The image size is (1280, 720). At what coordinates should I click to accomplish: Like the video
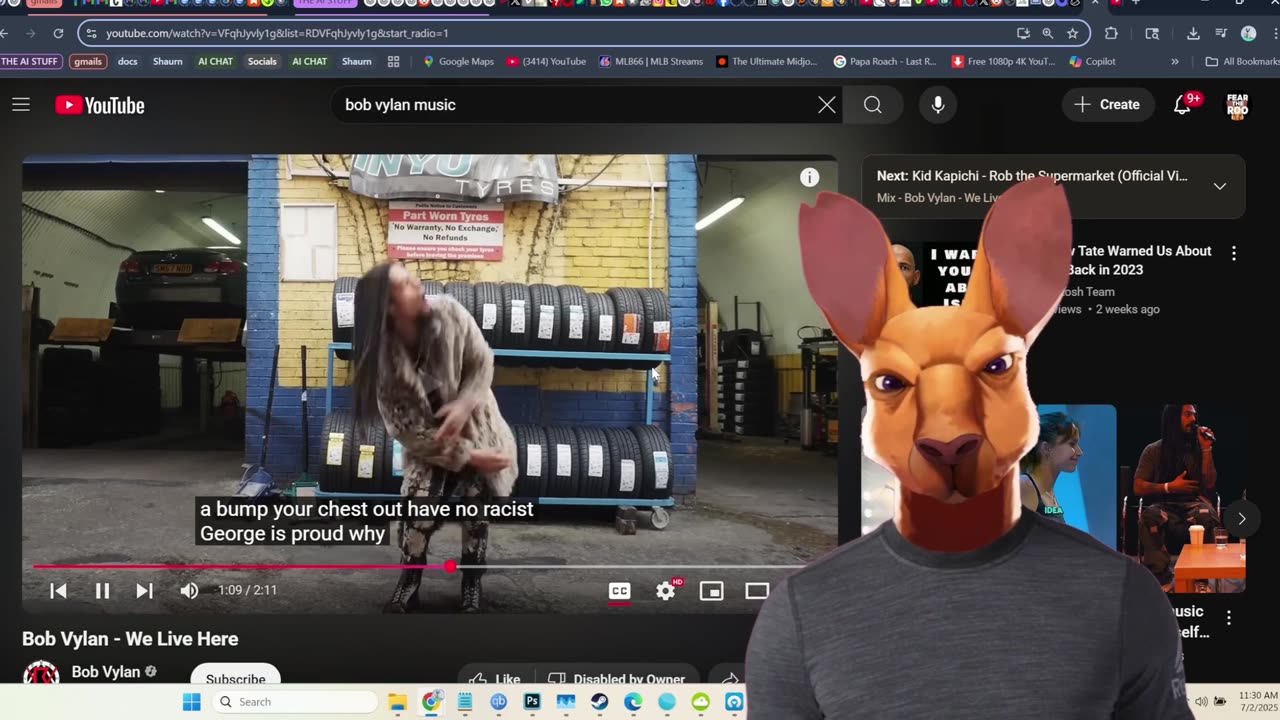tap(495, 678)
